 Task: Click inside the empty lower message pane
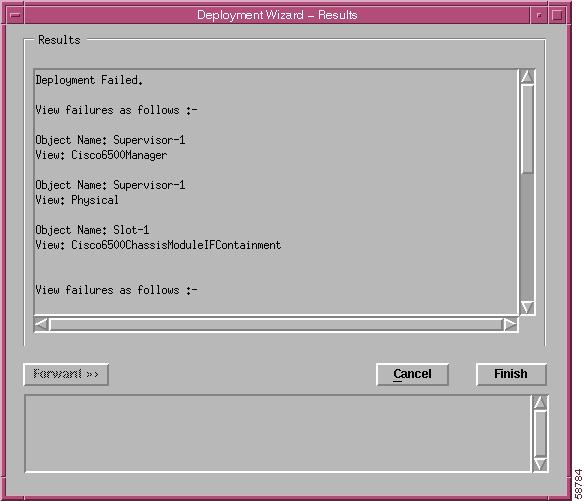tap(278, 434)
